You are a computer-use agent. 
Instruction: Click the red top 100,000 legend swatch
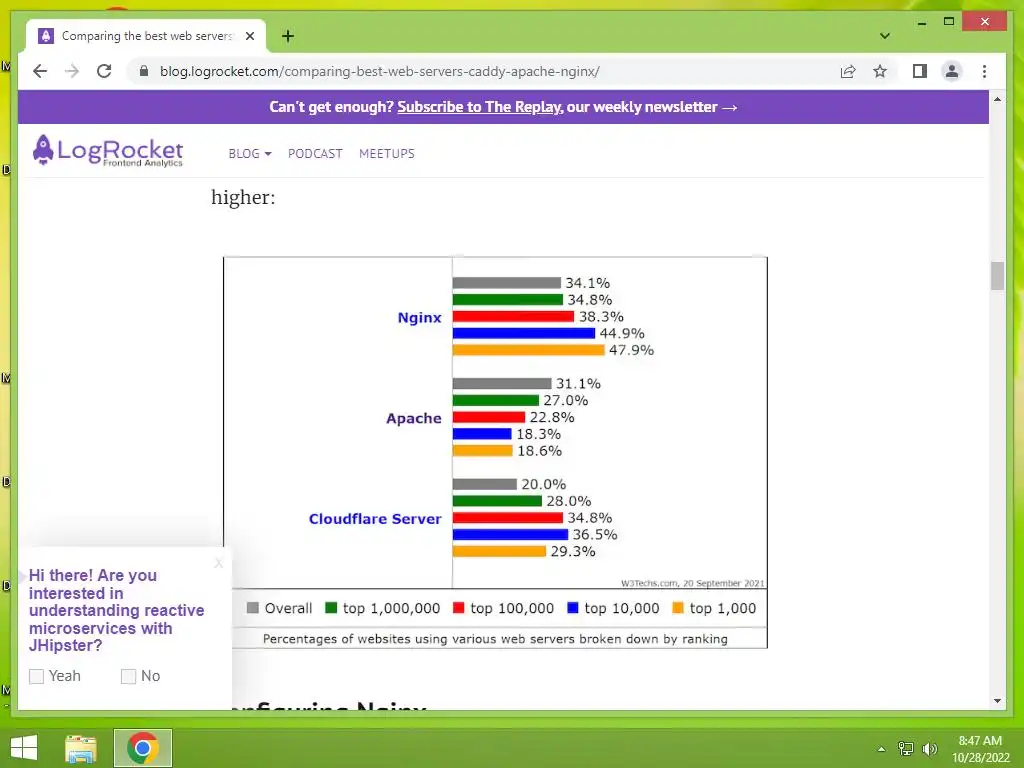(458, 608)
